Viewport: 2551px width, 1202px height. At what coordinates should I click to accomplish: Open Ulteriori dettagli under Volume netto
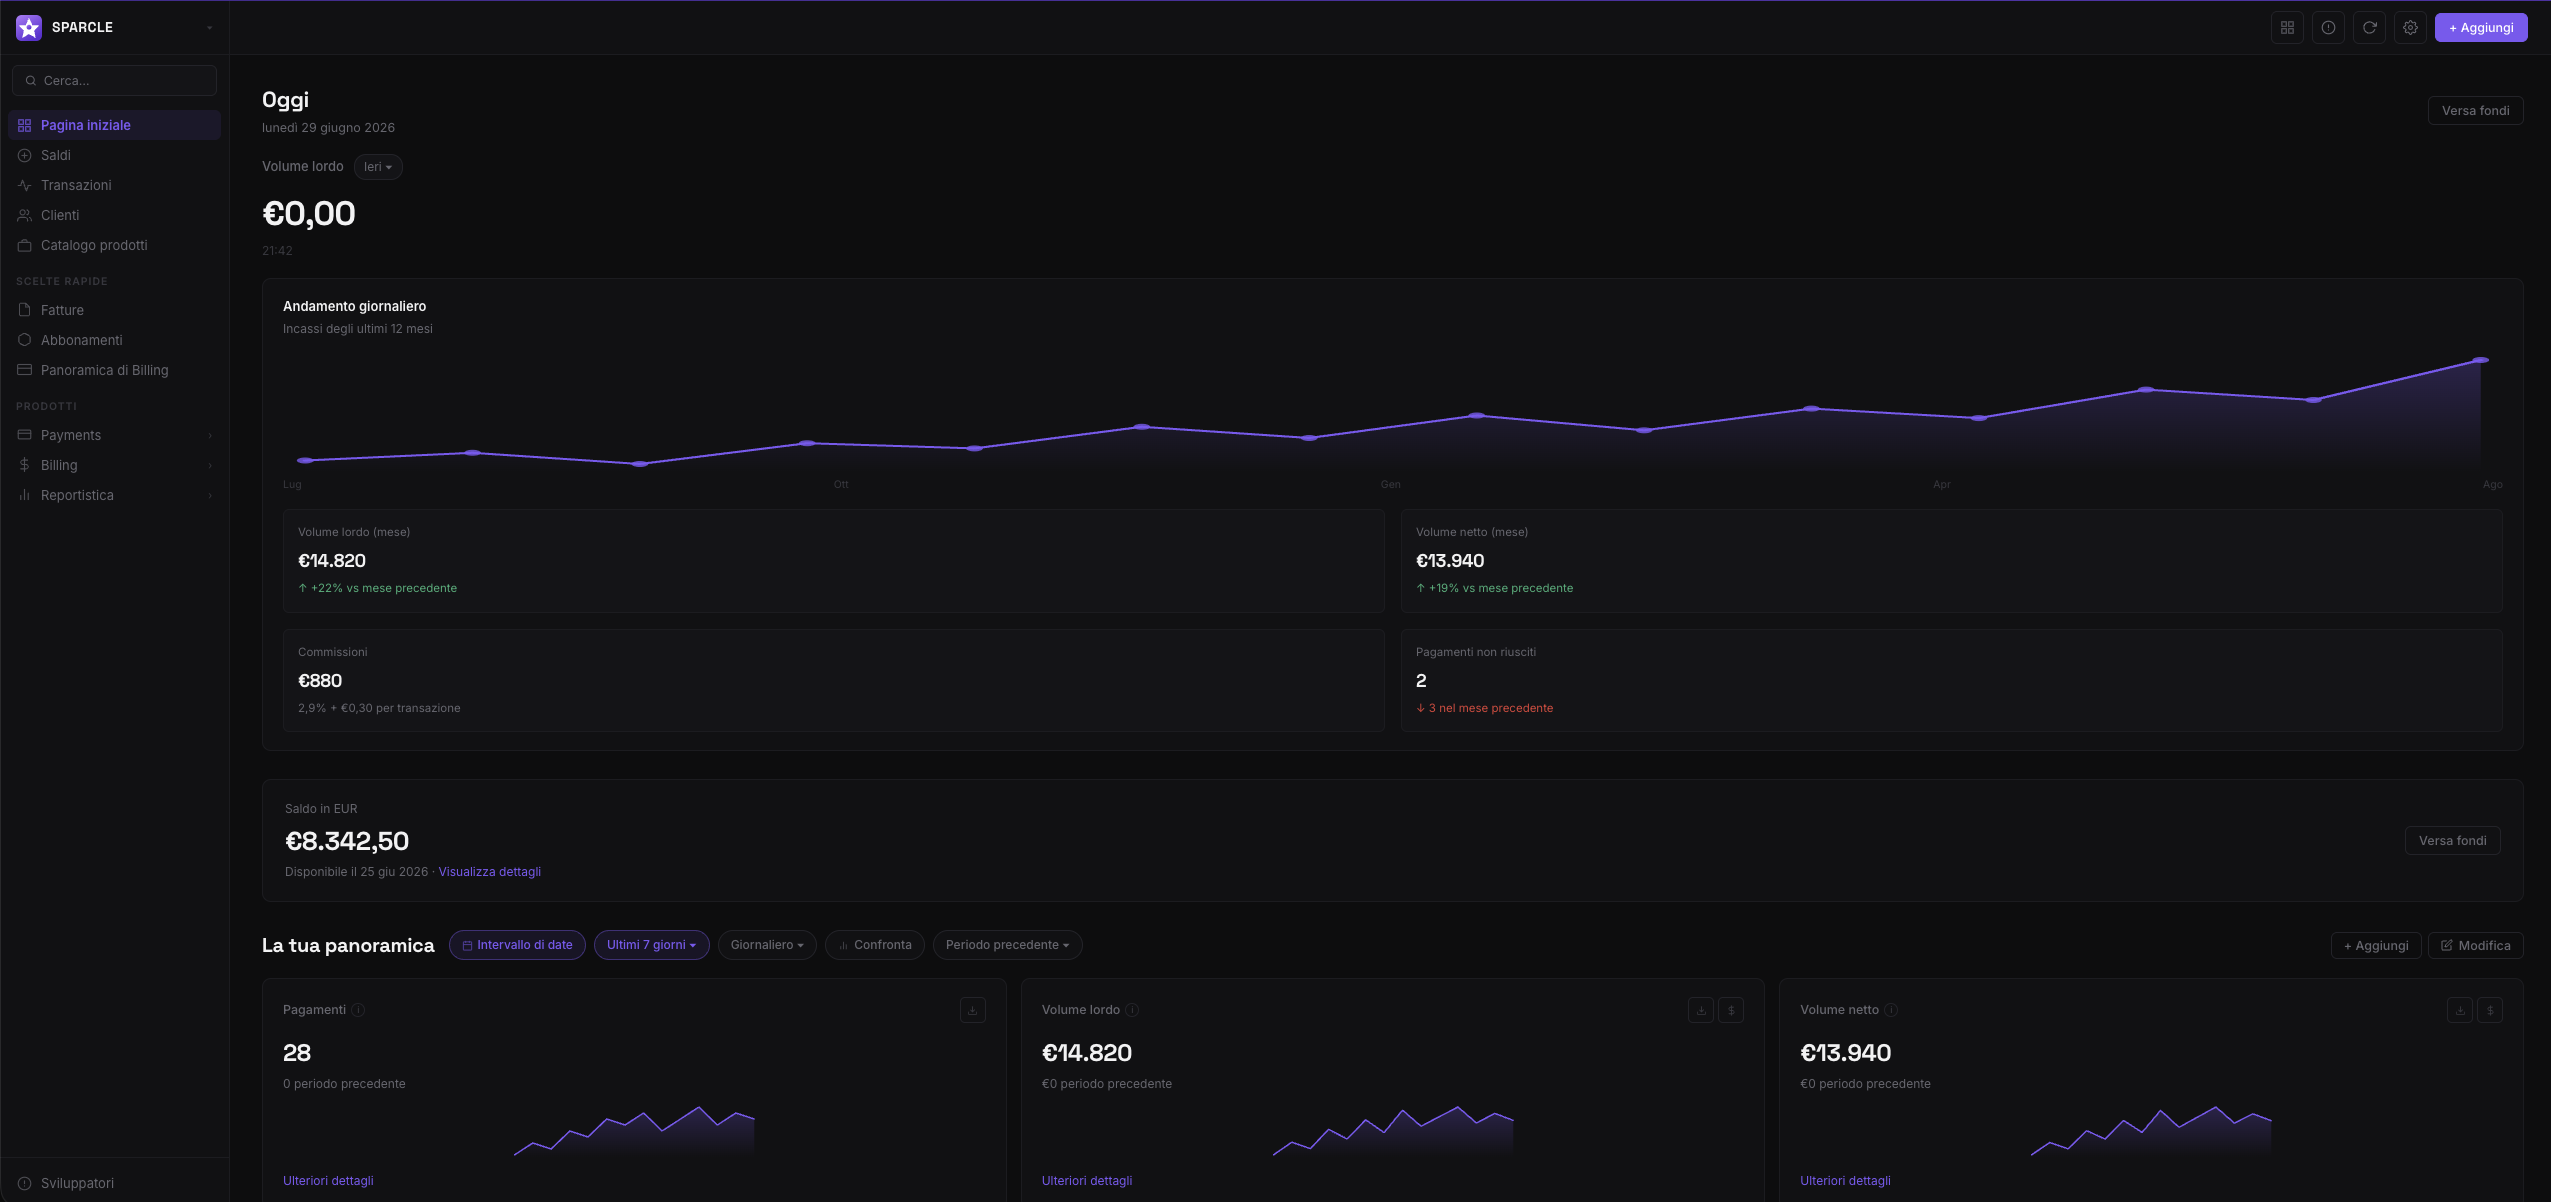tap(1845, 1181)
